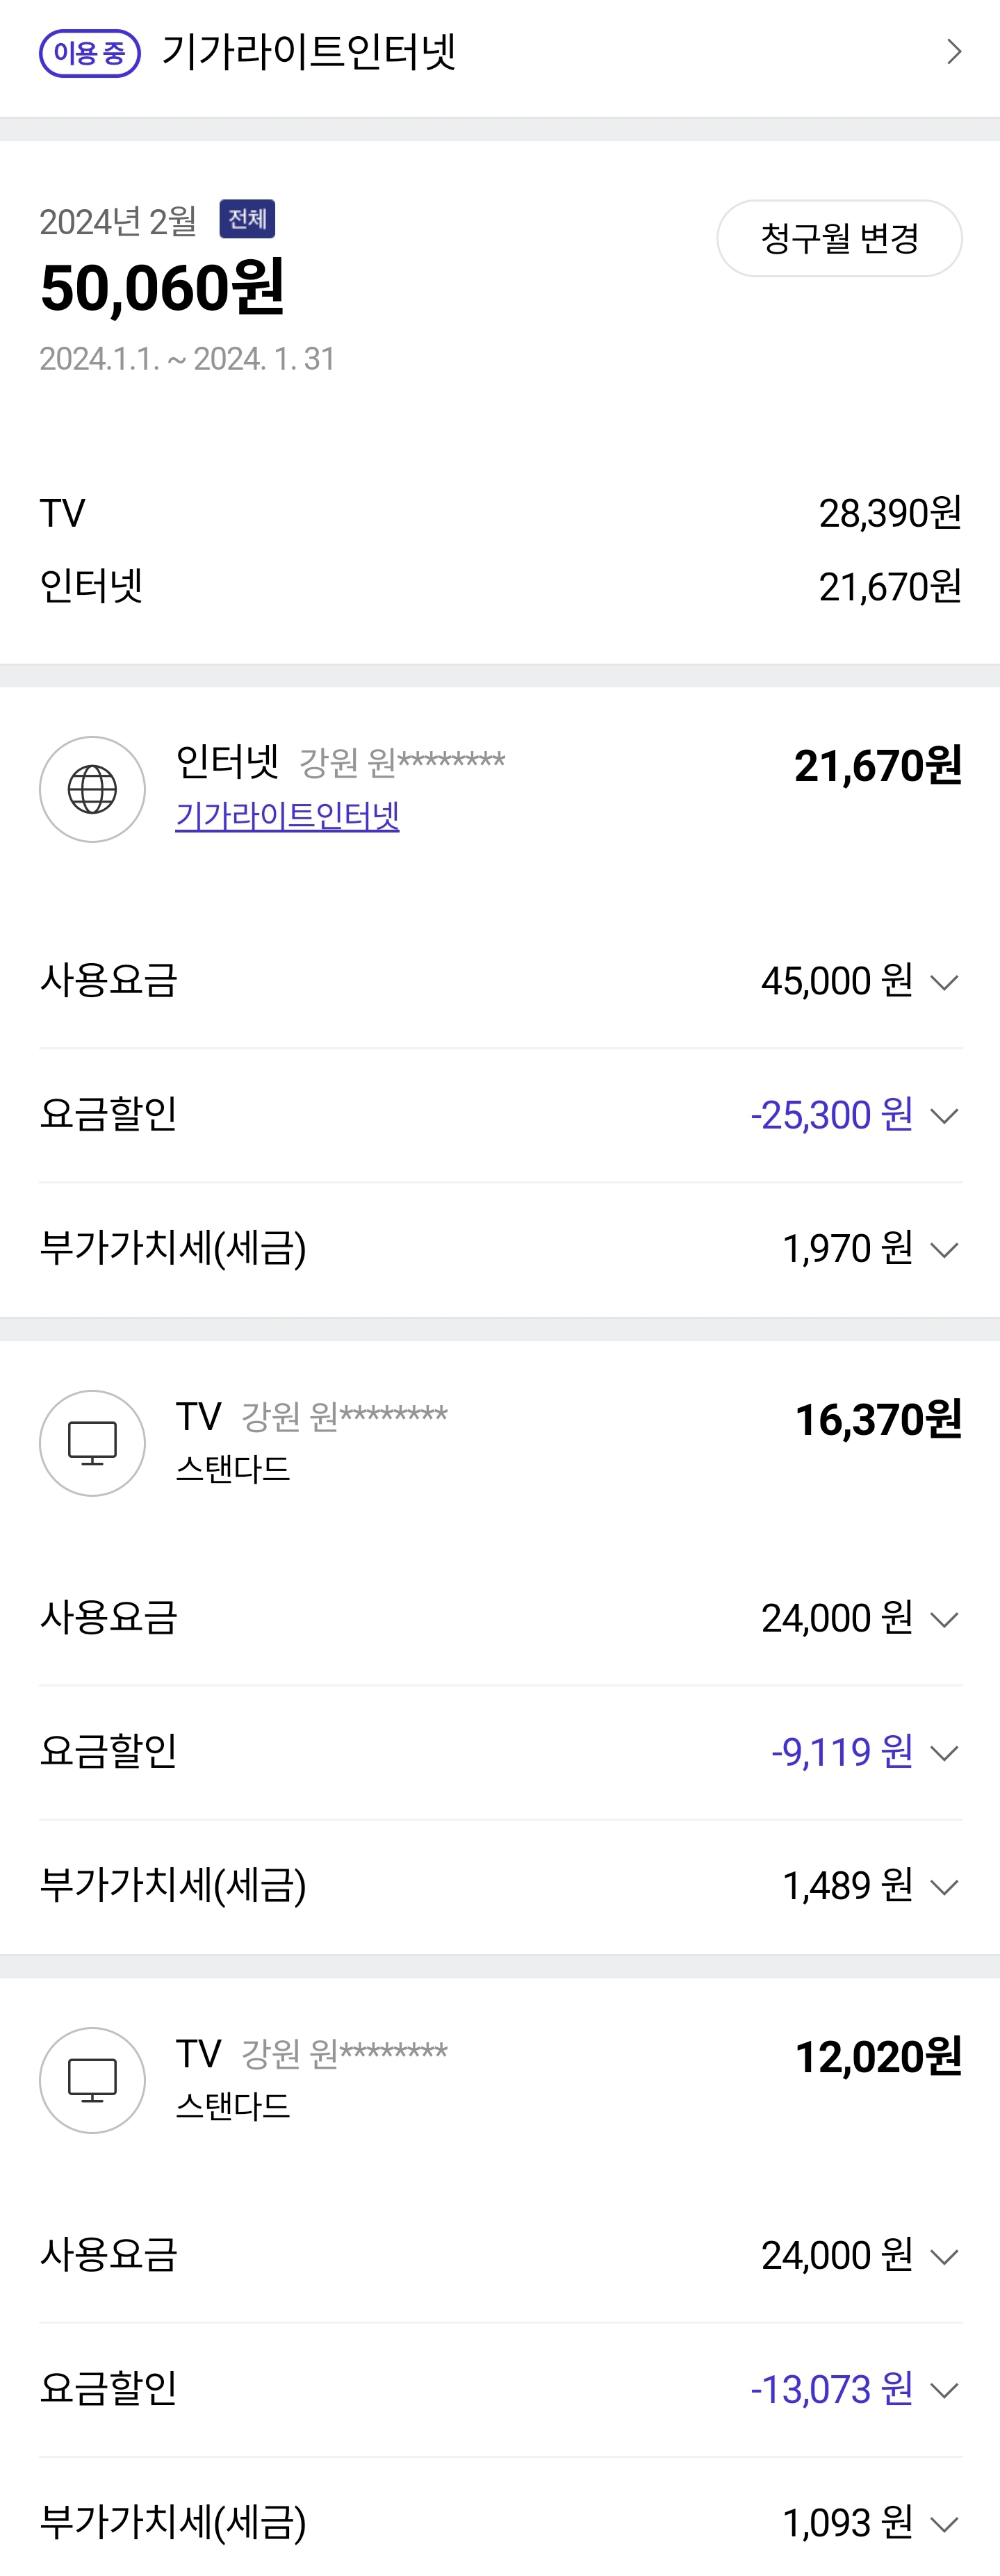Viewport: 1000px width, 2576px height.
Task: Expand internet 요금할인 -25,300 원
Action: 944,1115
